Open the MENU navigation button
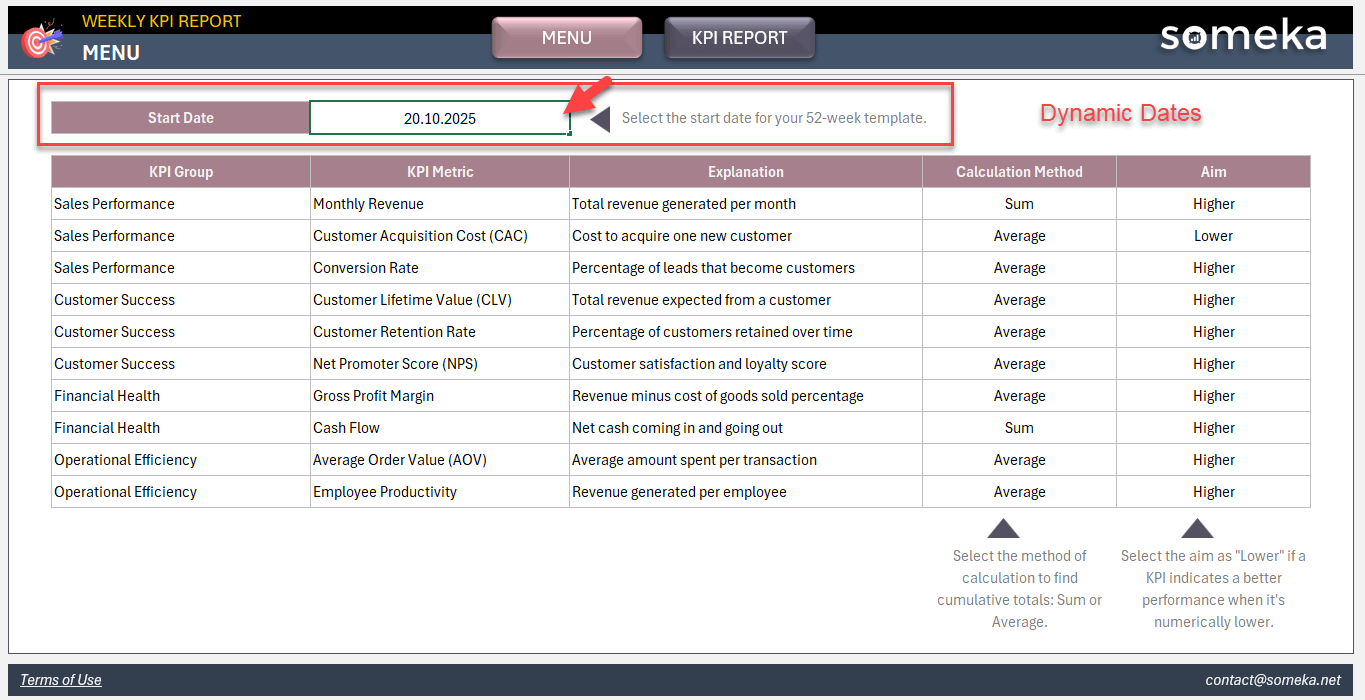This screenshot has width=1365, height=700. [567, 38]
